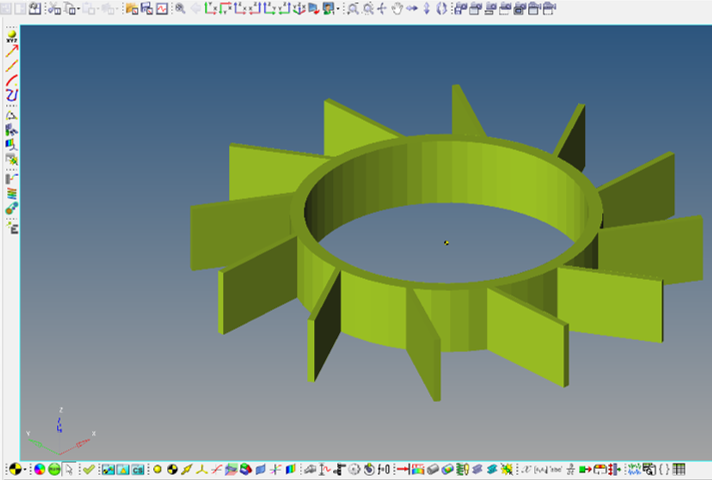Select the red line drawing tool
The image size is (712, 480).
(12, 51)
